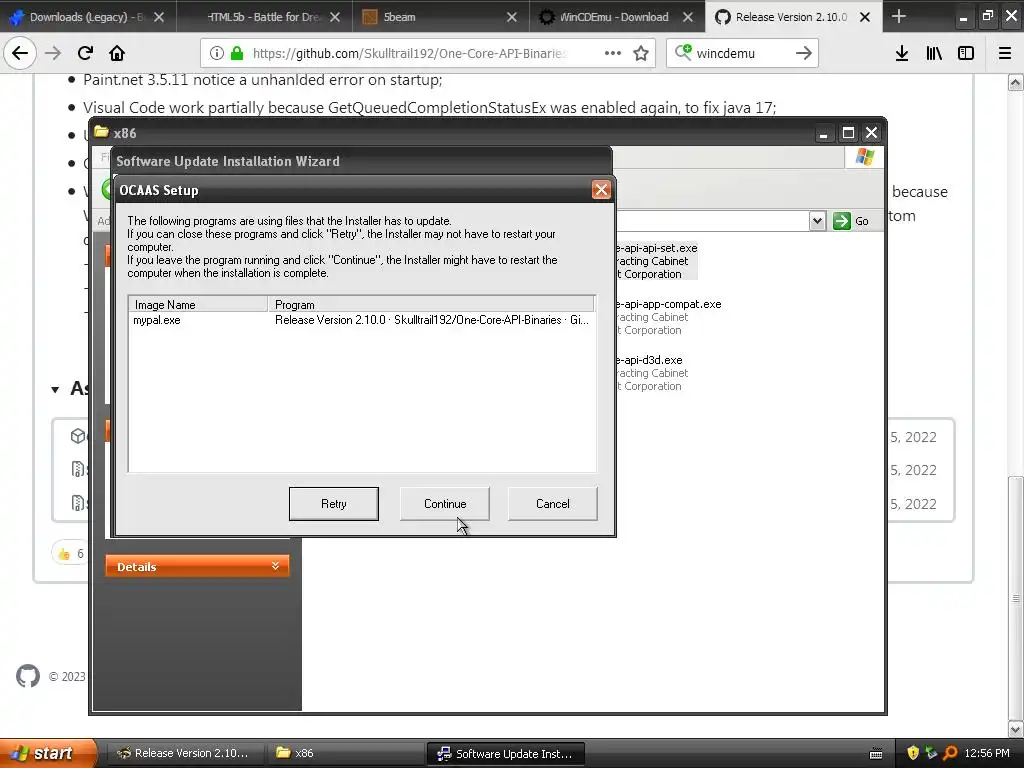Open the browser hamburger menu
Screen dimensions: 1024x768
1004,53
